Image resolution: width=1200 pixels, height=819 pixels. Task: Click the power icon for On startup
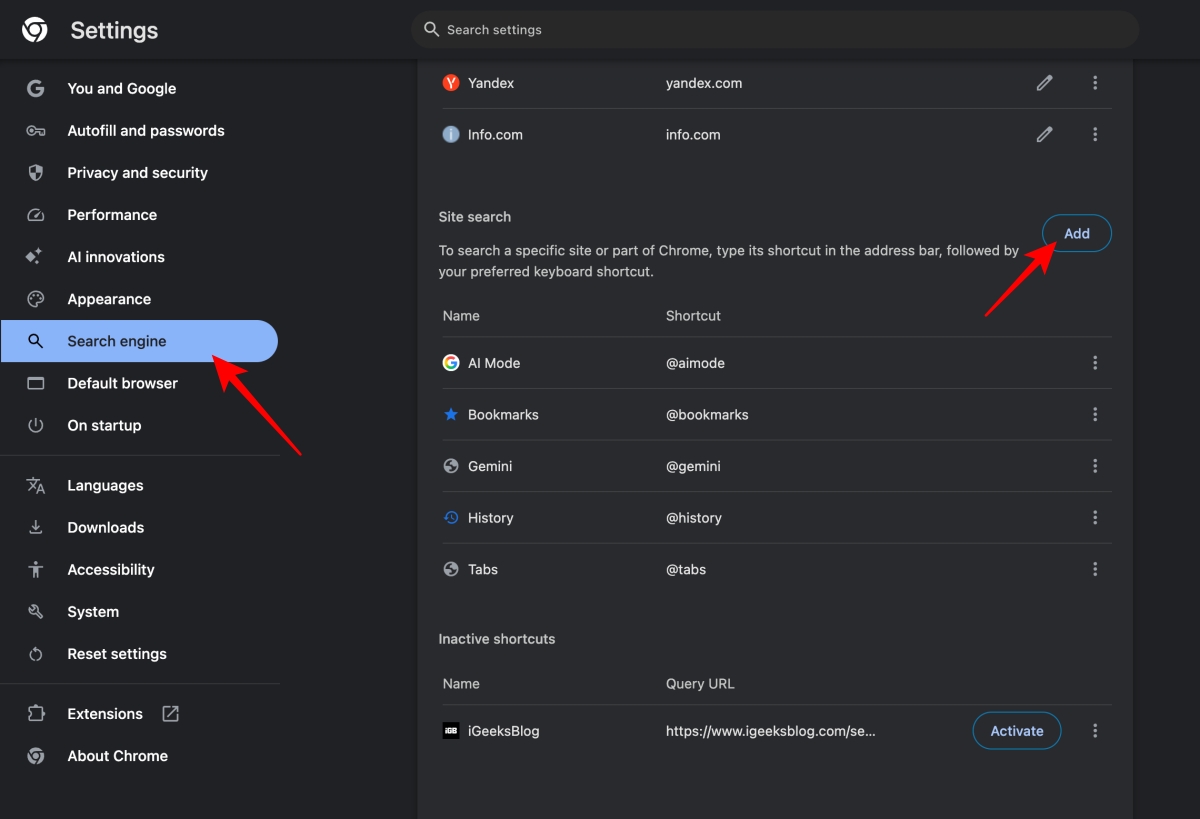pyautogui.click(x=36, y=425)
